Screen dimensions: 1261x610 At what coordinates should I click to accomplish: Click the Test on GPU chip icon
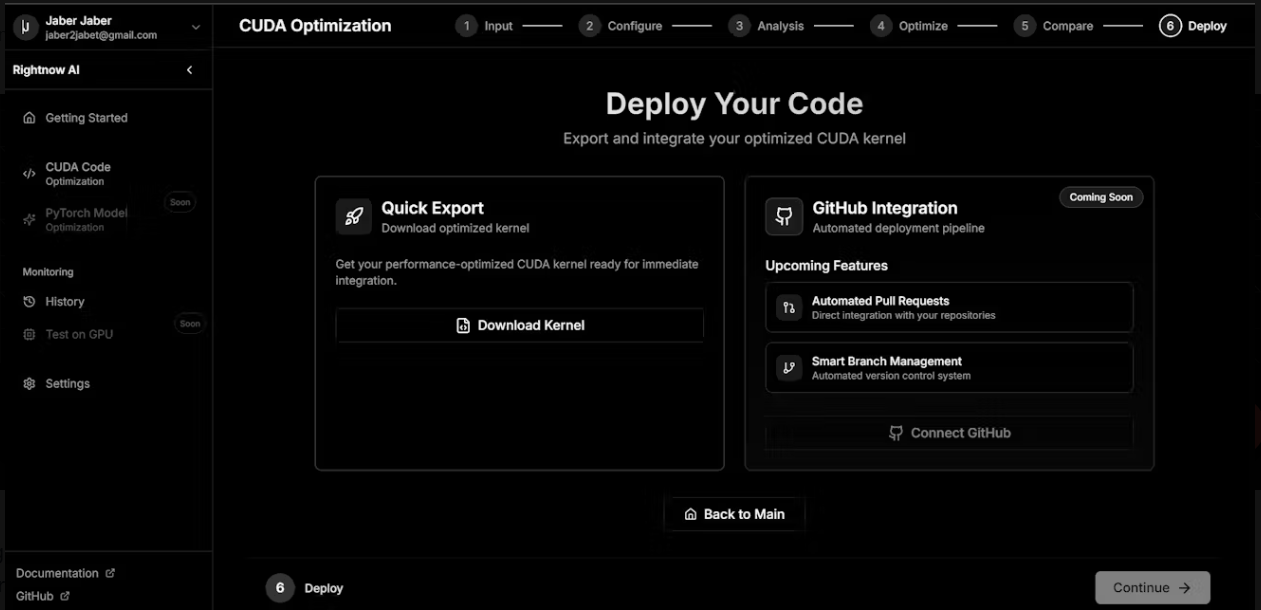[x=29, y=335]
